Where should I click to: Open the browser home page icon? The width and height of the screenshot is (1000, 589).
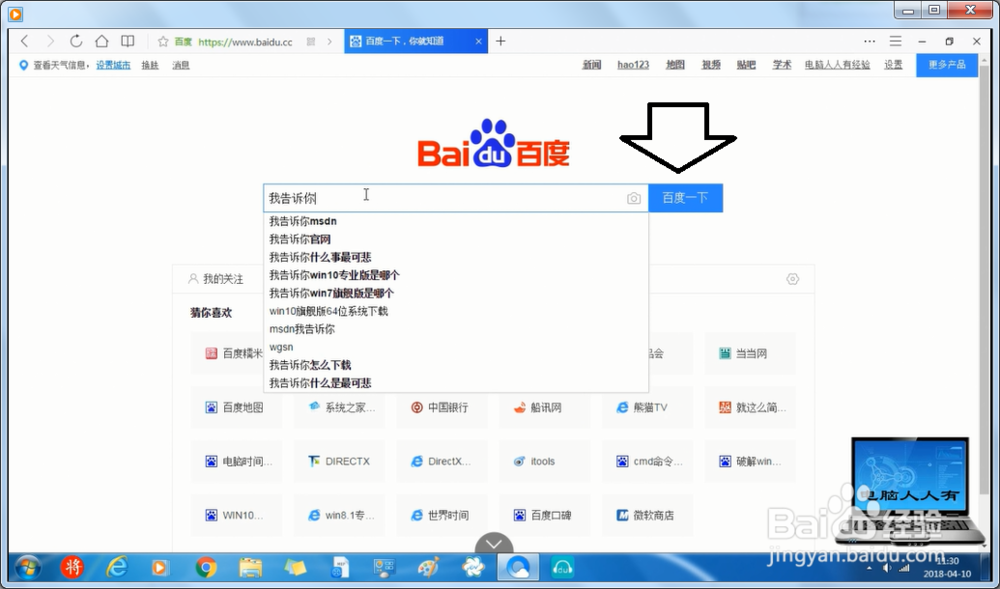pos(101,41)
